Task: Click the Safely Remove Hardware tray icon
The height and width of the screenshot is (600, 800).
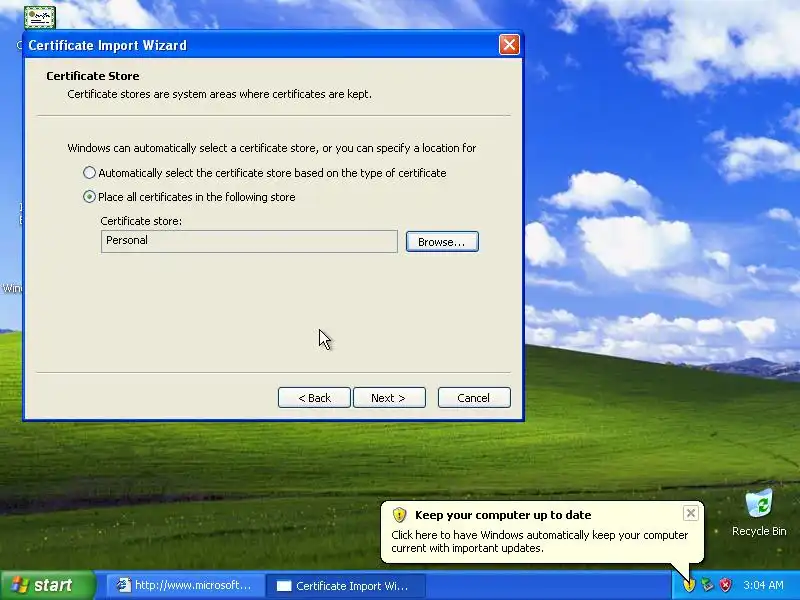Action: pos(707,585)
